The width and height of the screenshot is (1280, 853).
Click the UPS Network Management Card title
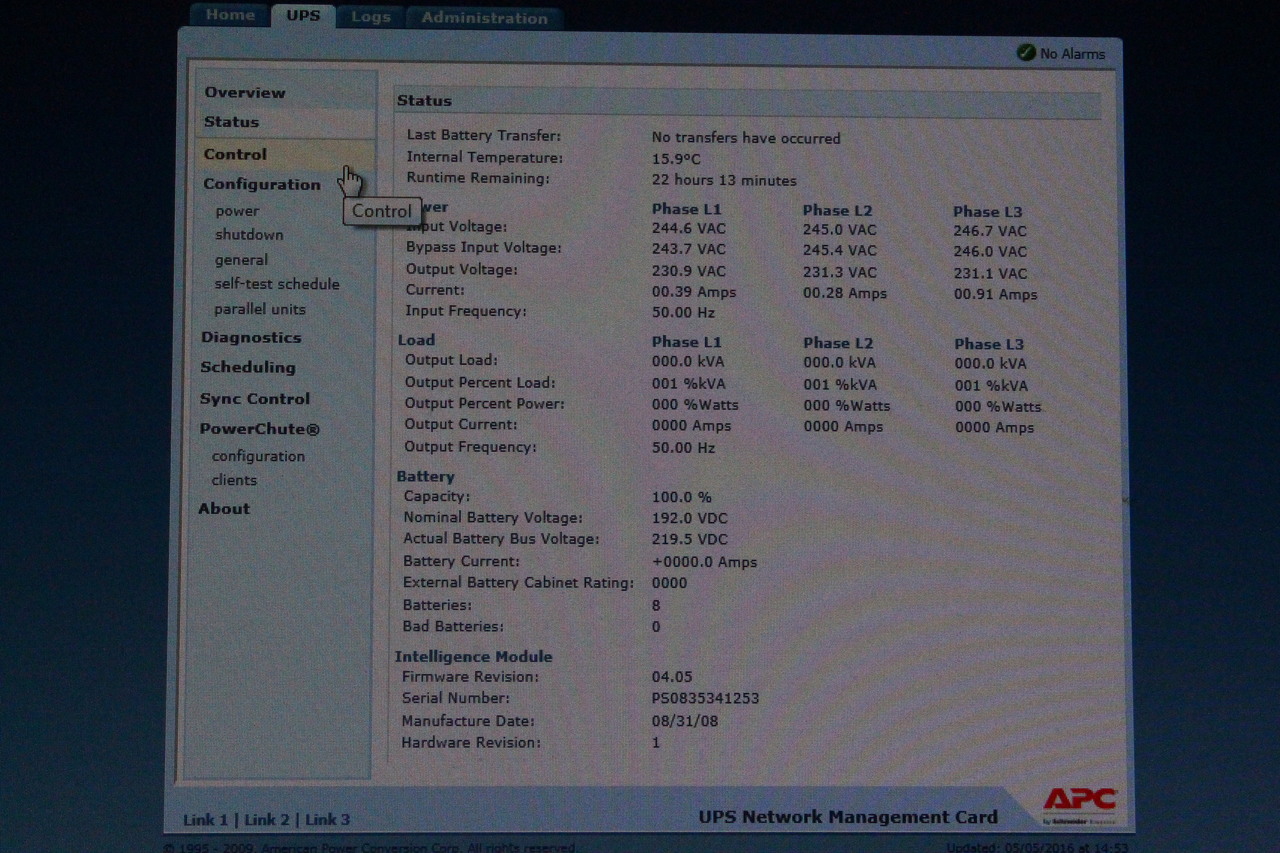(x=848, y=817)
